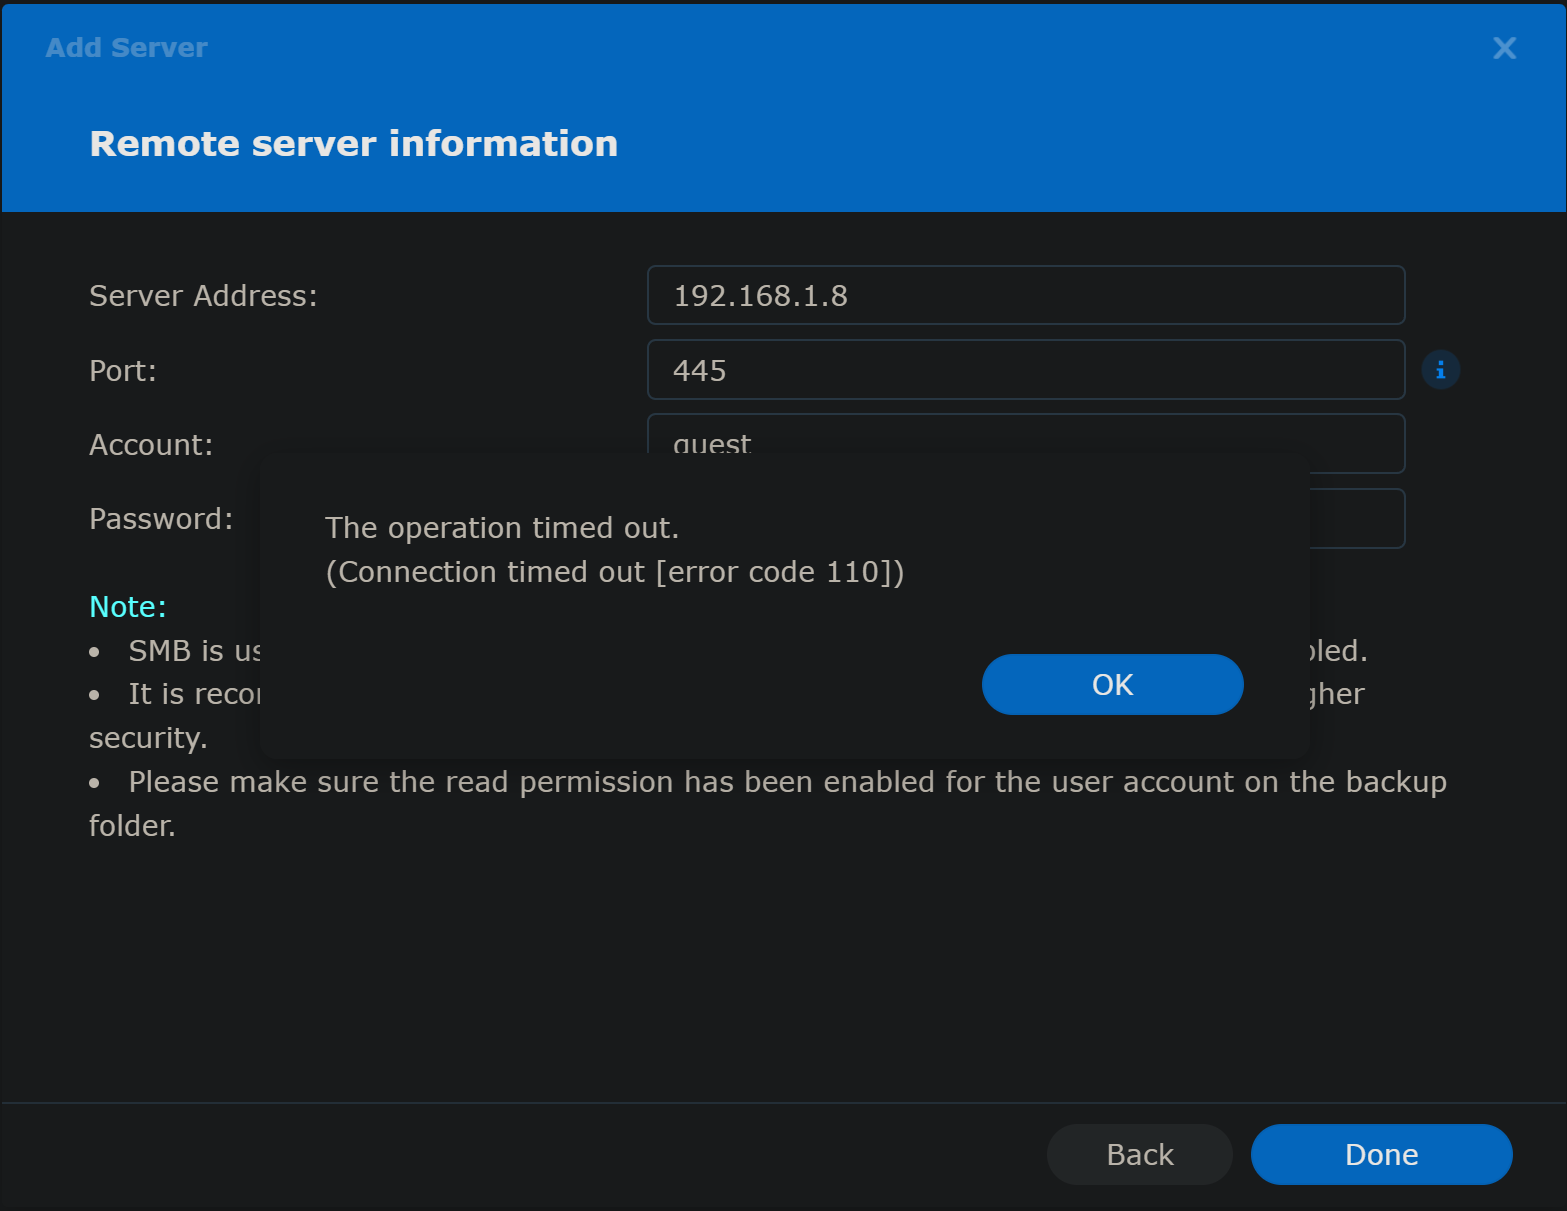1567x1211 pixels.
Task: Click the 'Connection timed out [error code 110]' text
Action: (615, 572)
